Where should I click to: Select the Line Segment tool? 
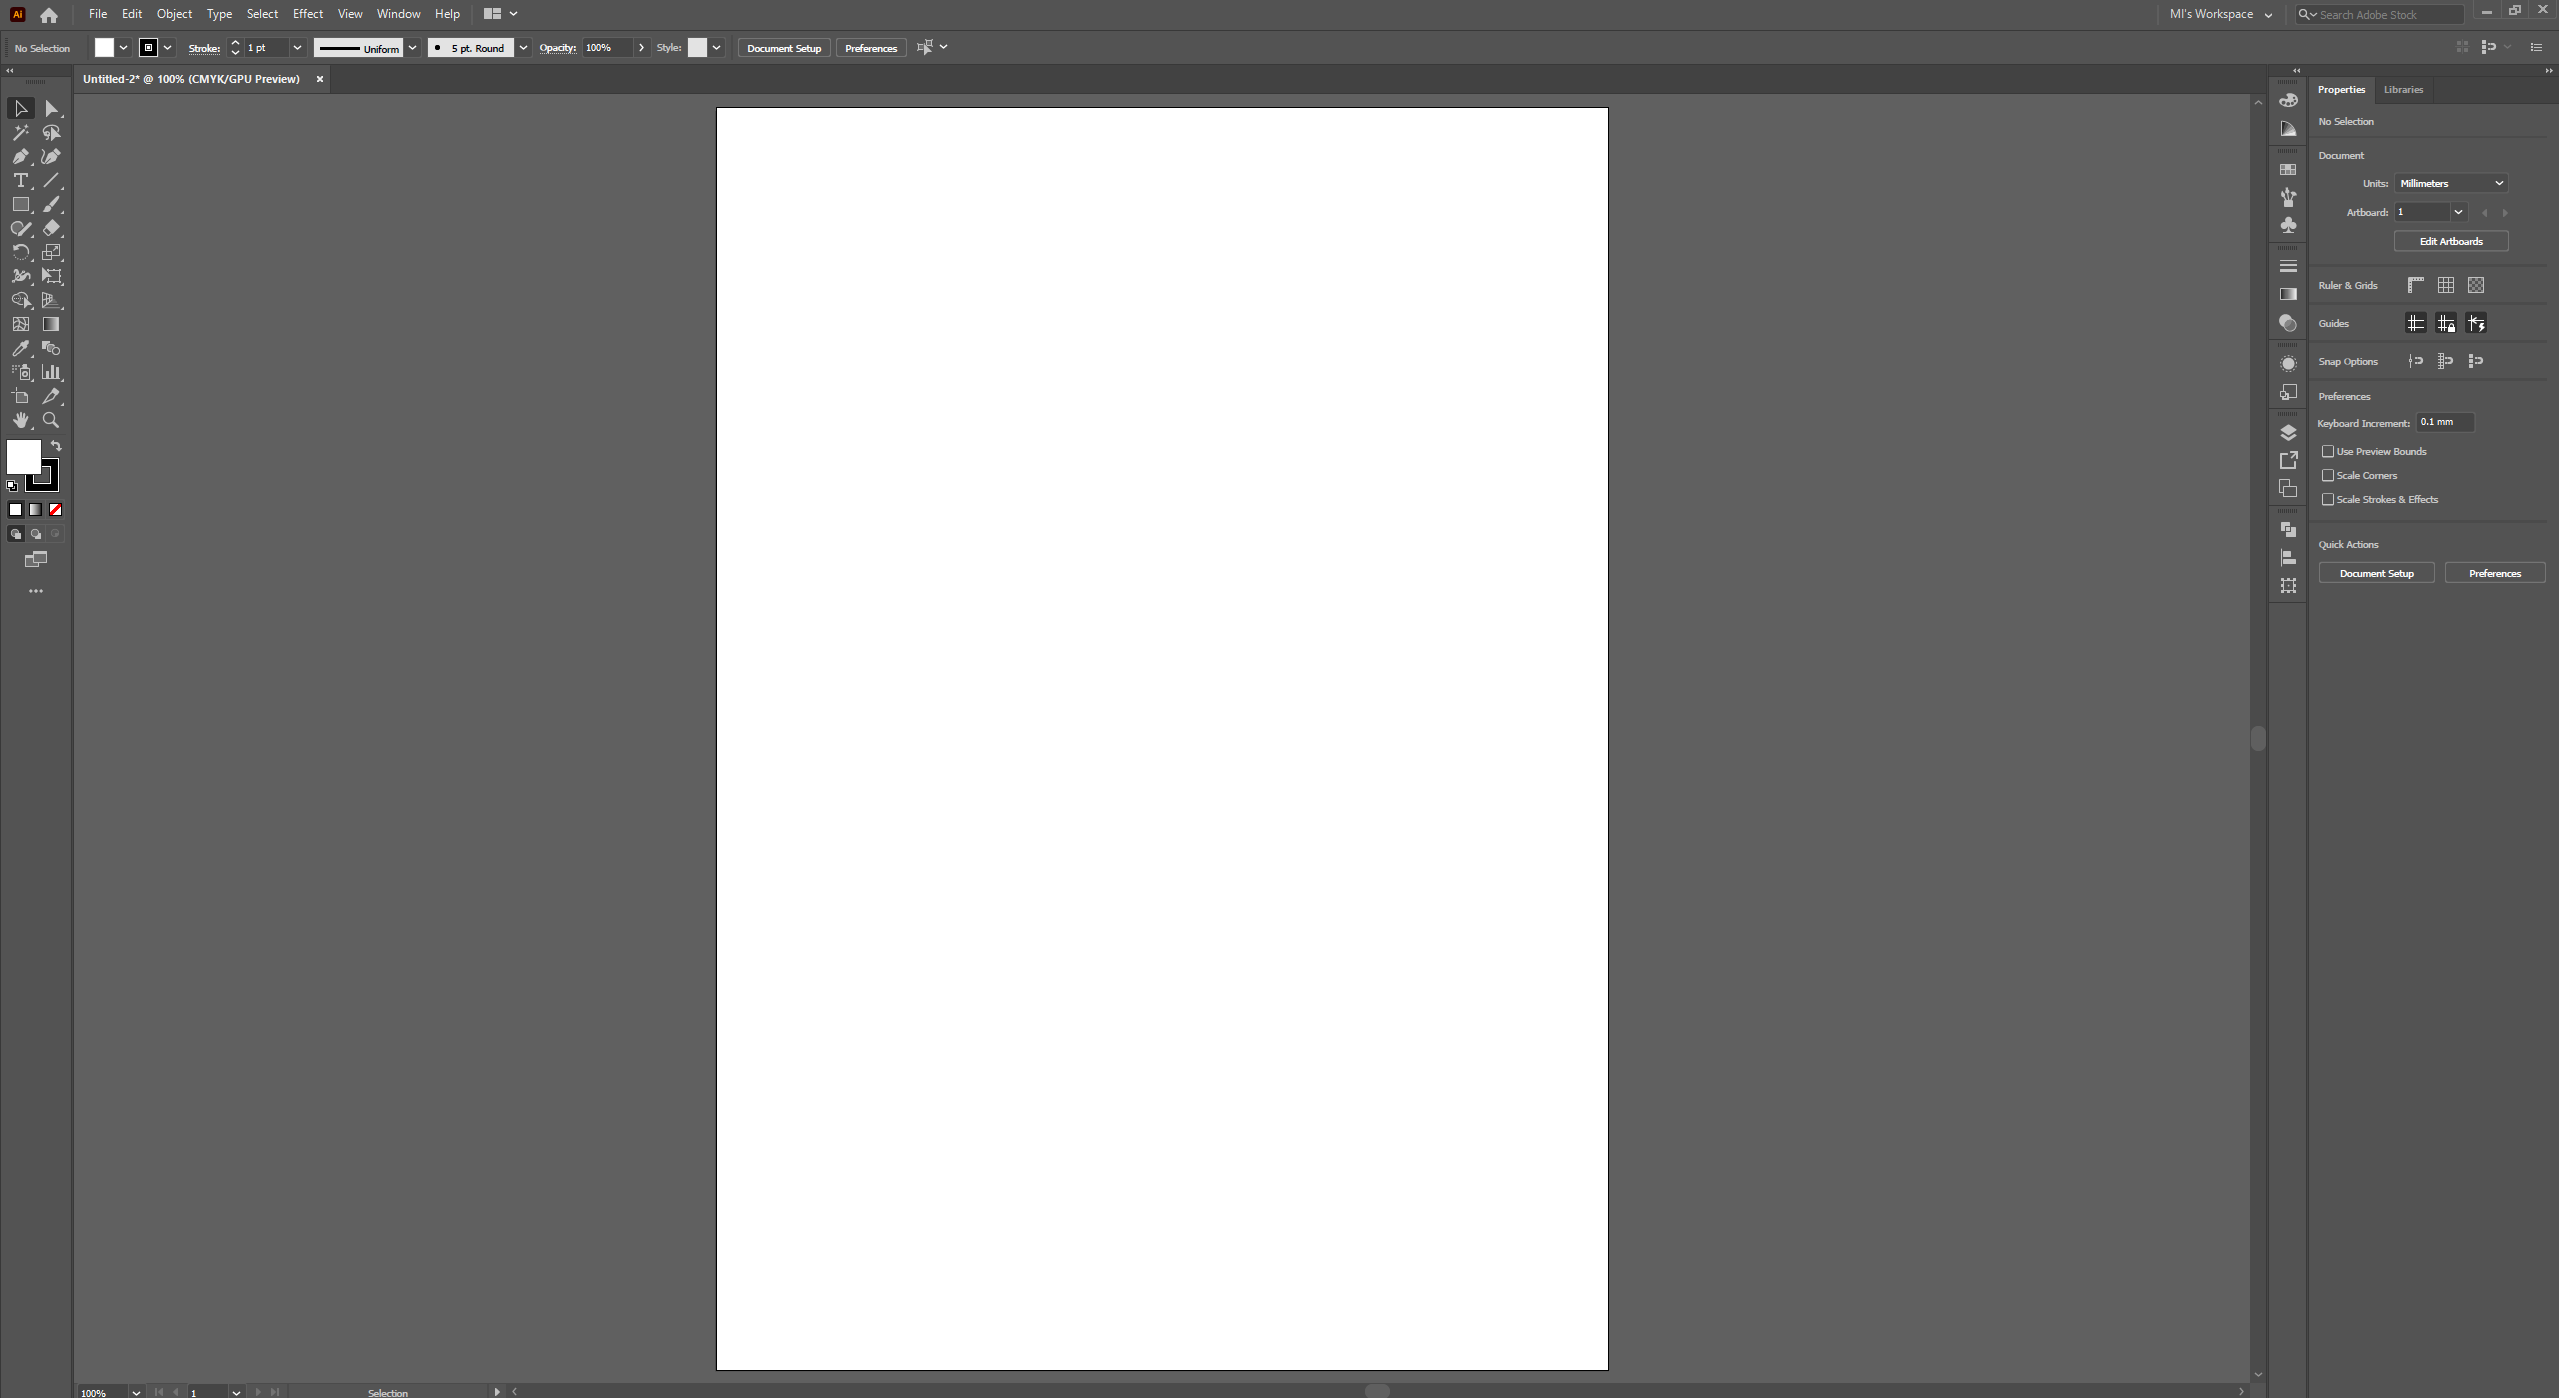pos(52,180)
